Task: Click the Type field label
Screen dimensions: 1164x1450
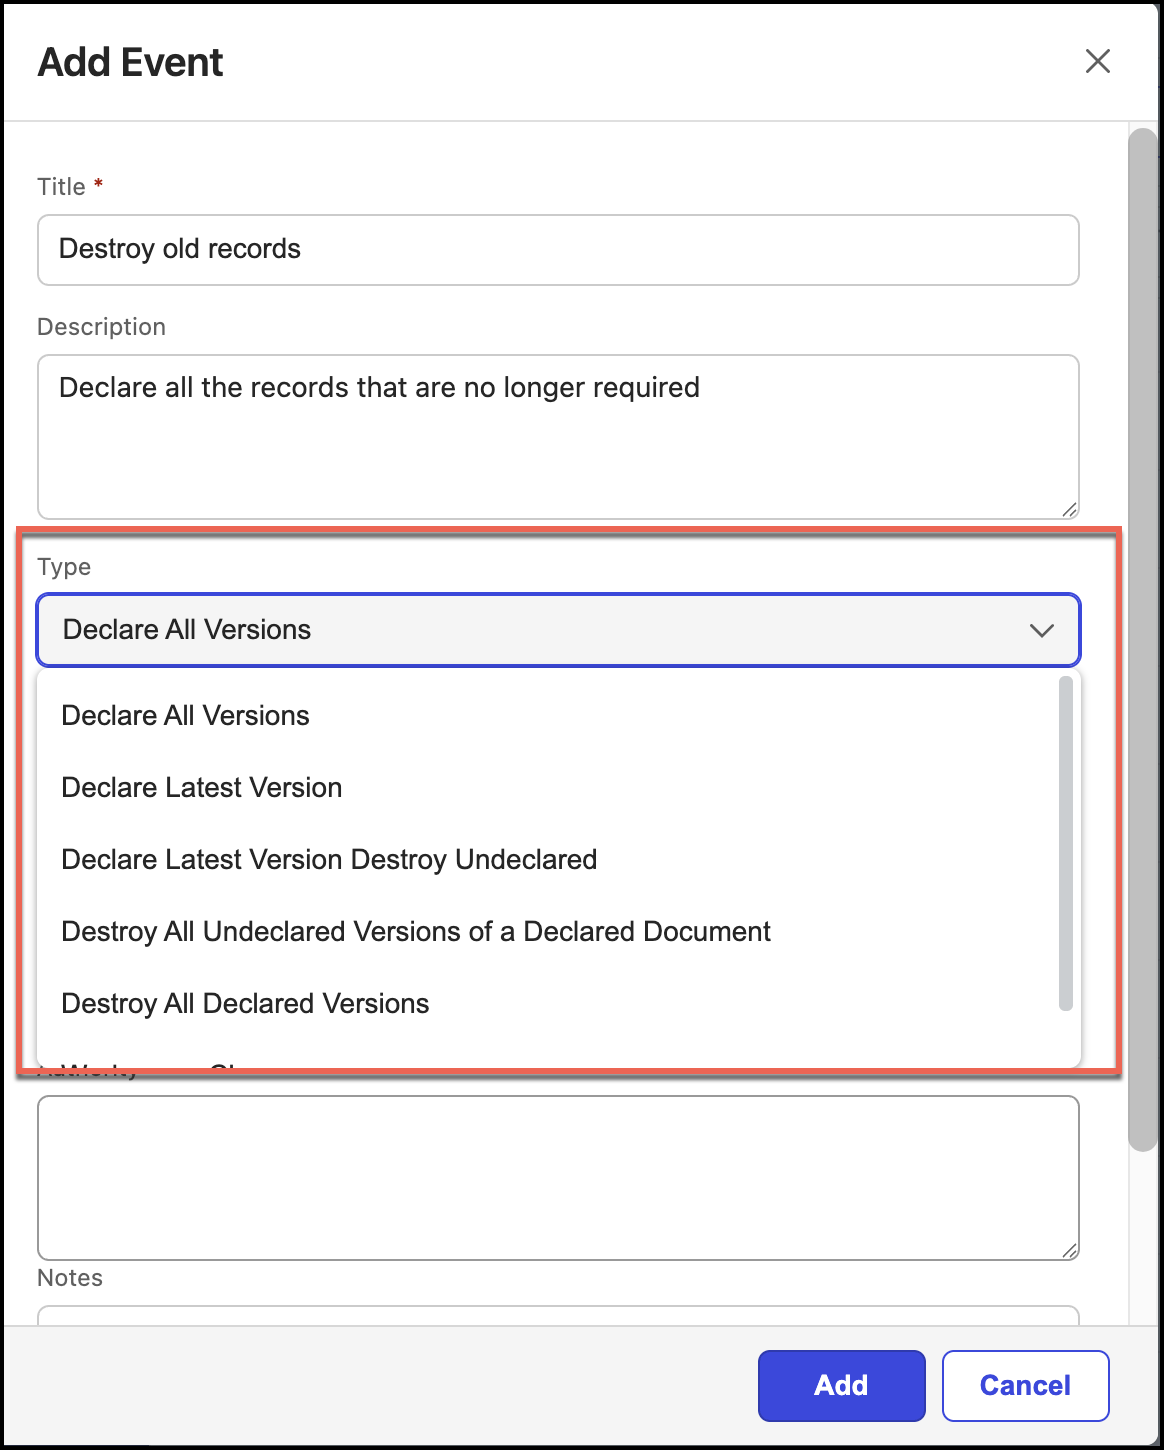Action: [x=64, y=567]
